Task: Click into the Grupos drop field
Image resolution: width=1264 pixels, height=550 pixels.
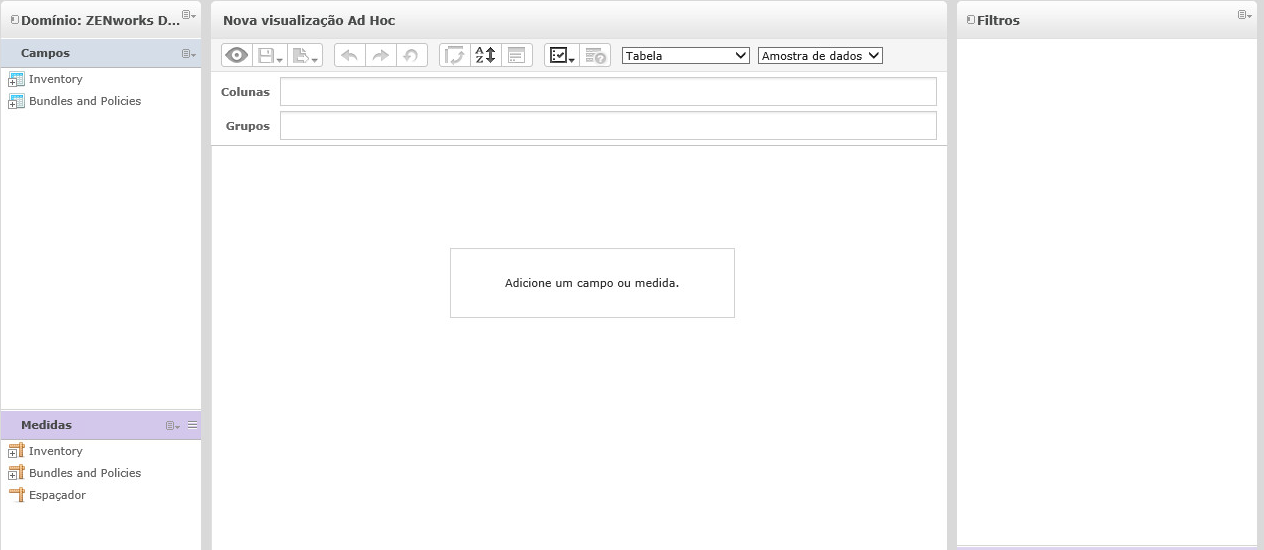Action: [x=608, y=126]
